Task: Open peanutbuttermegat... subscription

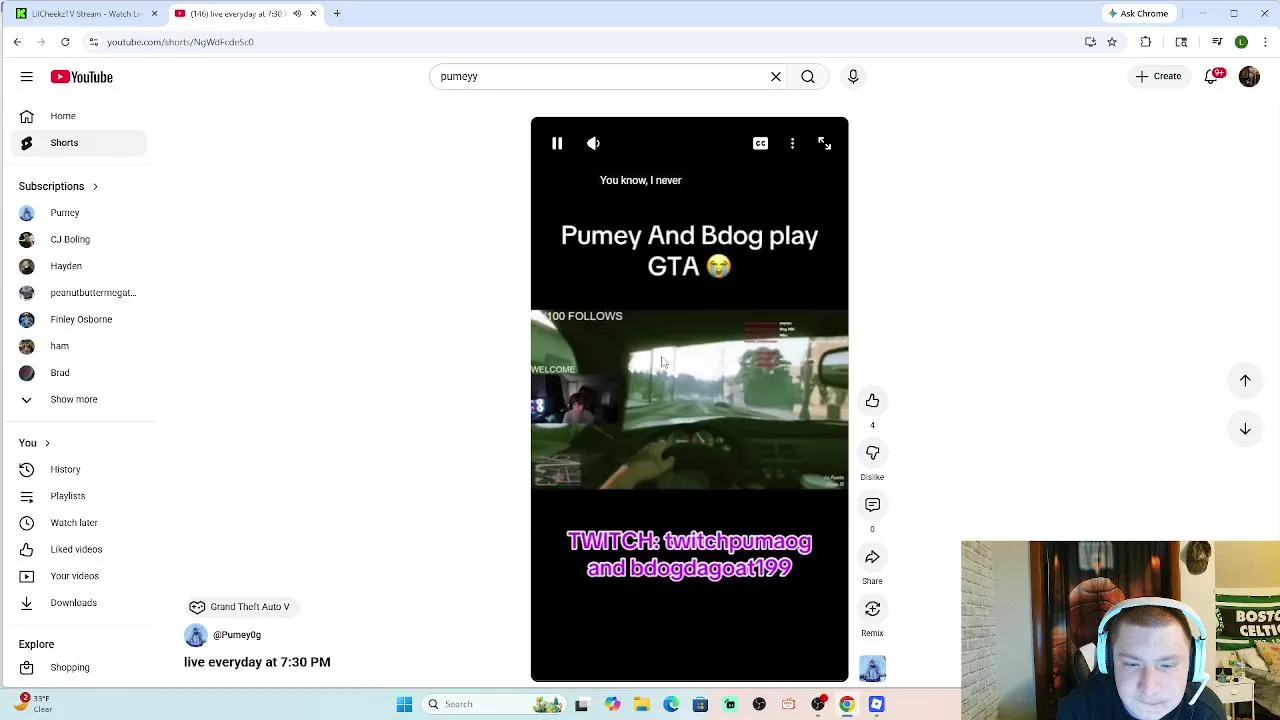Action: pyautogui.click(x=80, y=293)
